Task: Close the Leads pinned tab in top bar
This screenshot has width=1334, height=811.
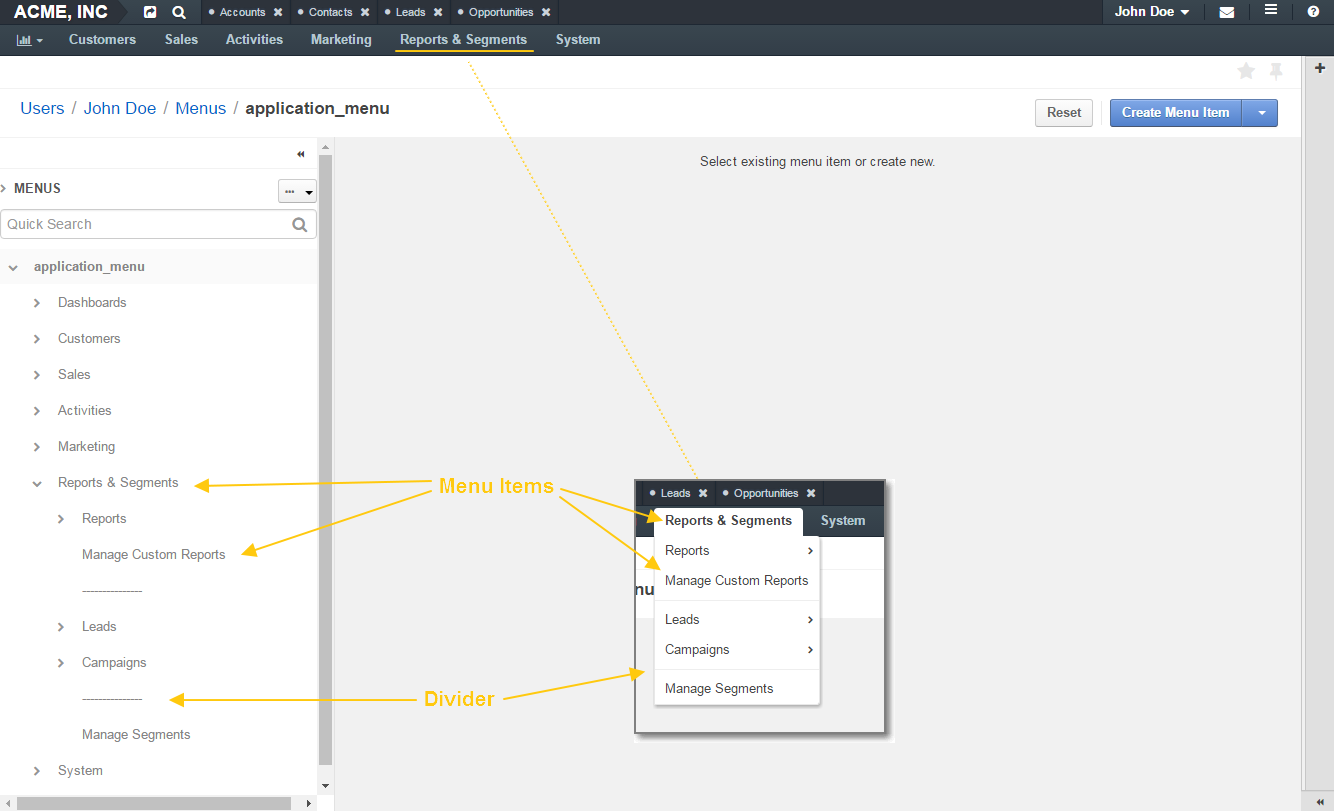Action: click(438, 12)
